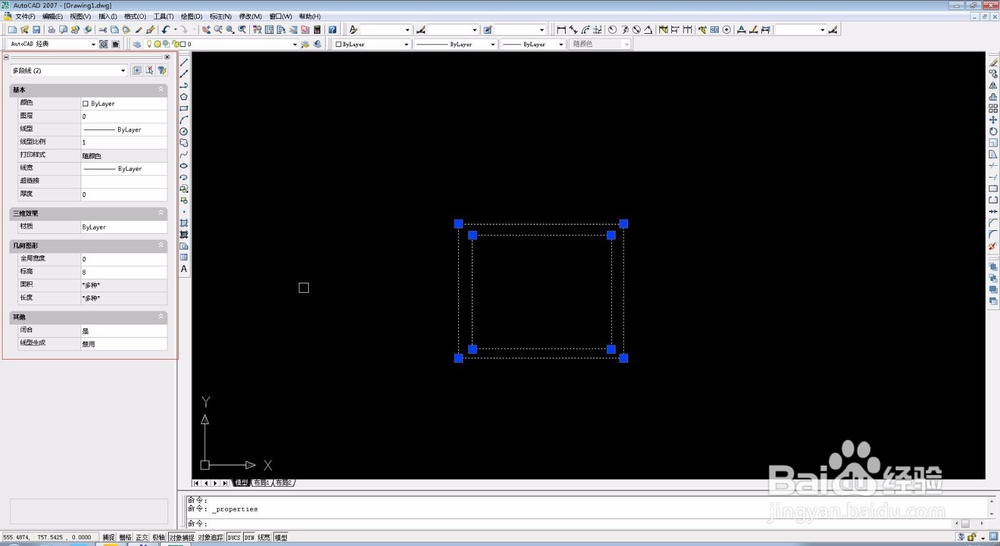
Task: Open the 帮助(H) menu
Action: pyautogui.click(x=310, y=16)
